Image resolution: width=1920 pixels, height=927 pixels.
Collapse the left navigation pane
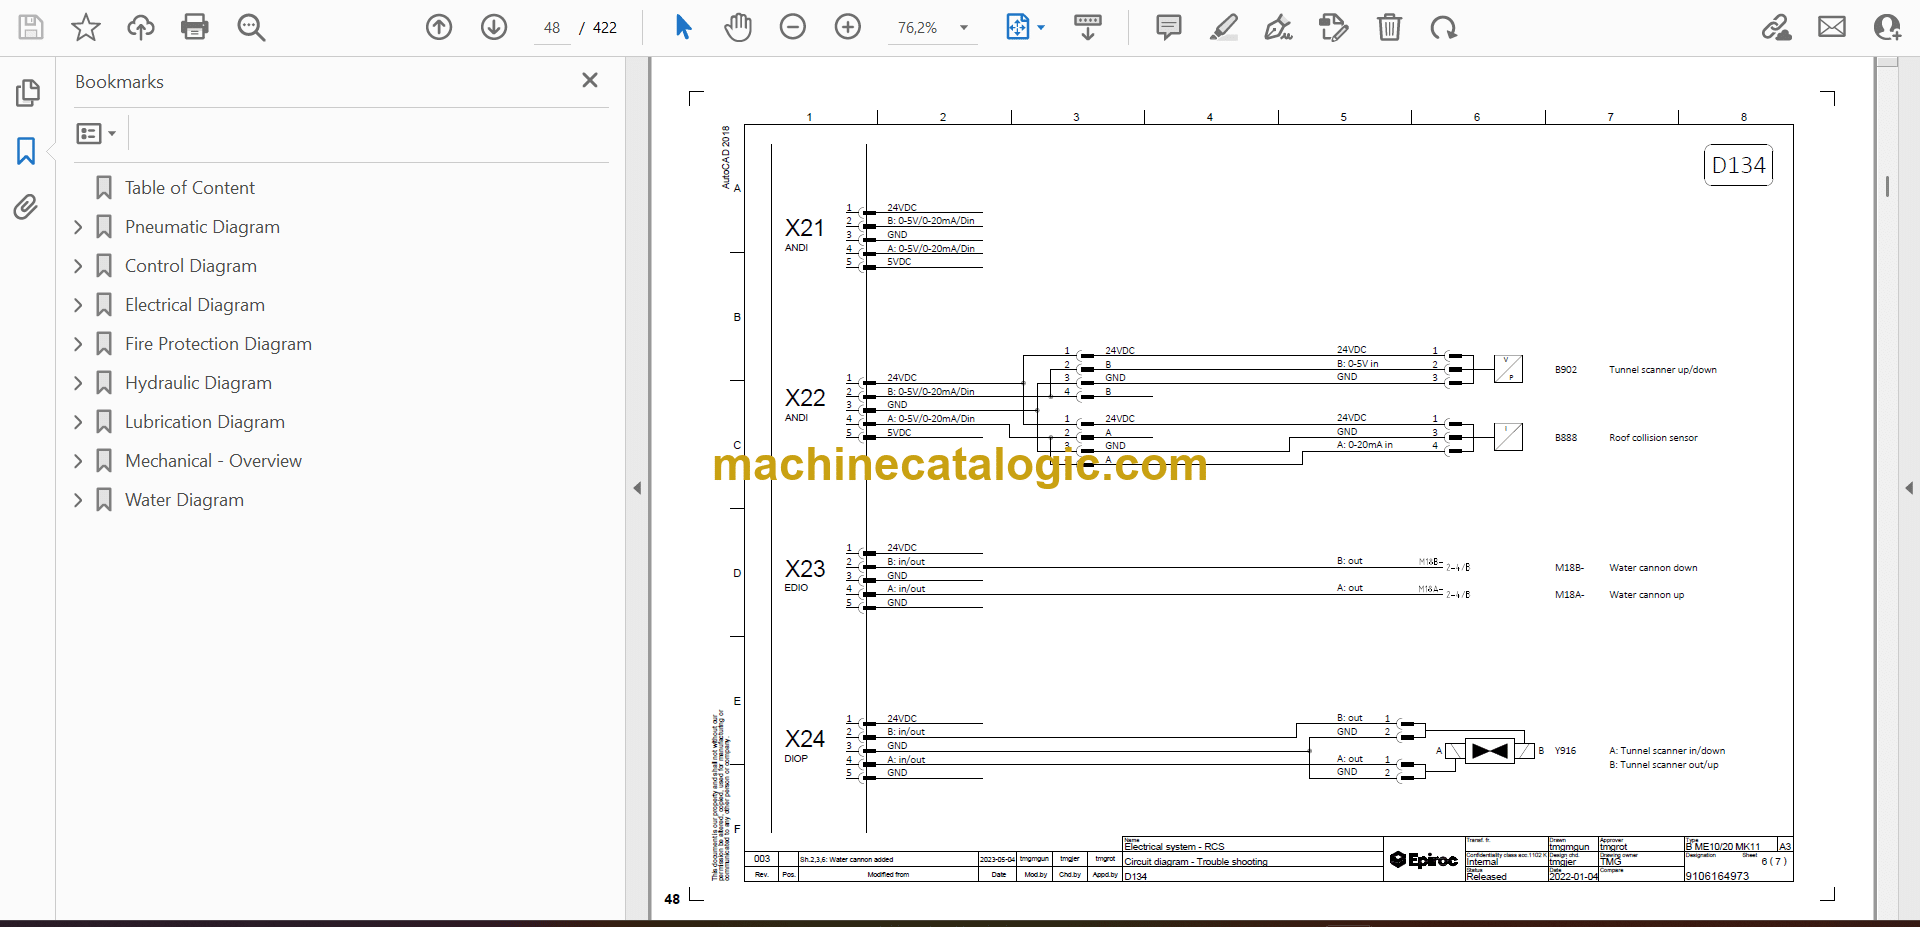637,488
